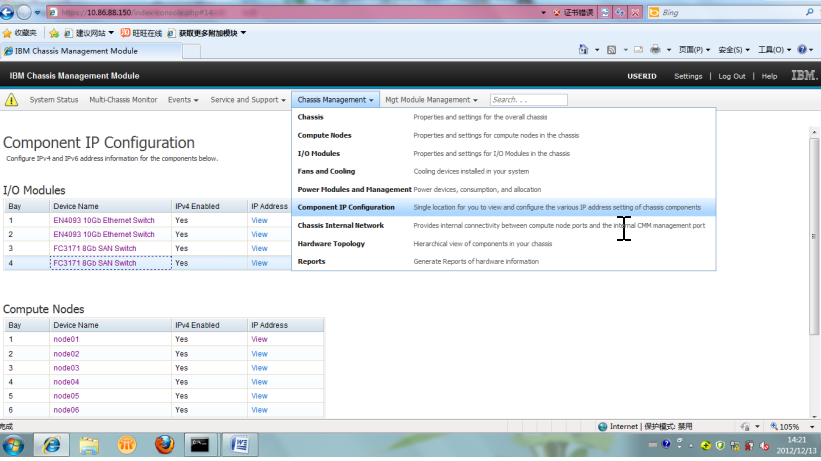
Task: Launch Firefox from the taskbar
Action: (164, 445)
